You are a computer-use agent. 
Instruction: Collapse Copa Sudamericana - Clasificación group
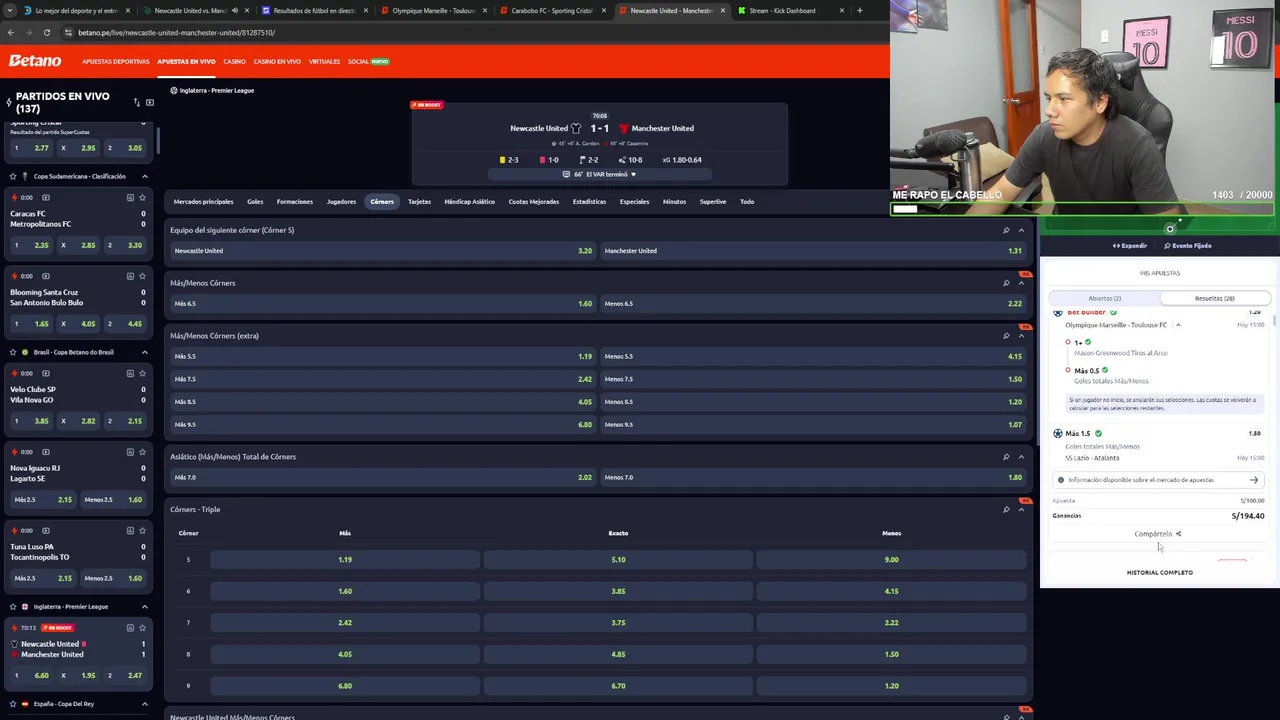point(144,176)
